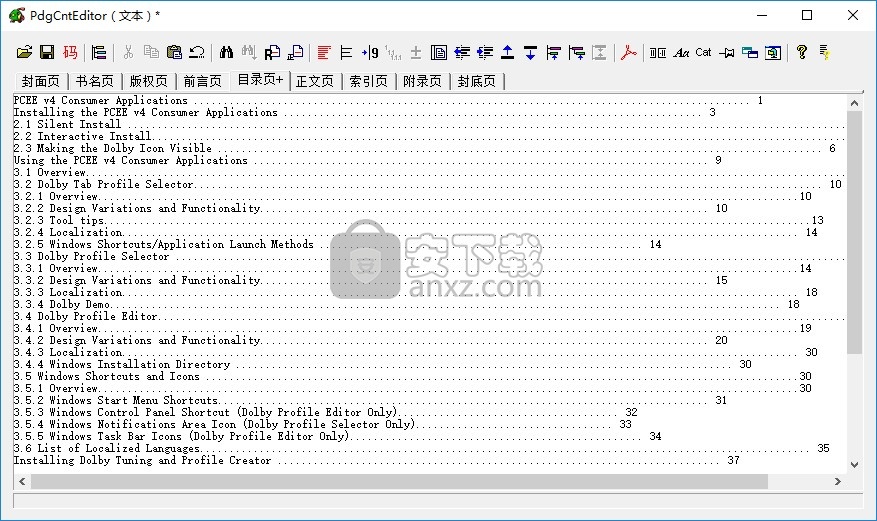This screenshot has height=521, width=877.
Task: Click the blue up-arrow move-up icon
Action: [507, 53]
